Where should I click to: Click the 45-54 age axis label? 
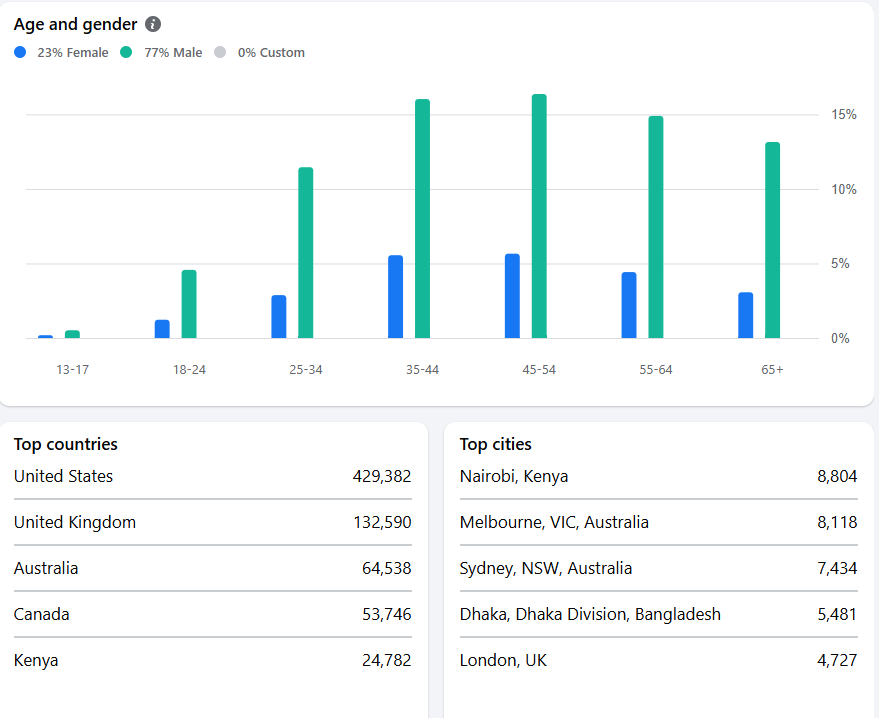tap(539, 370)
